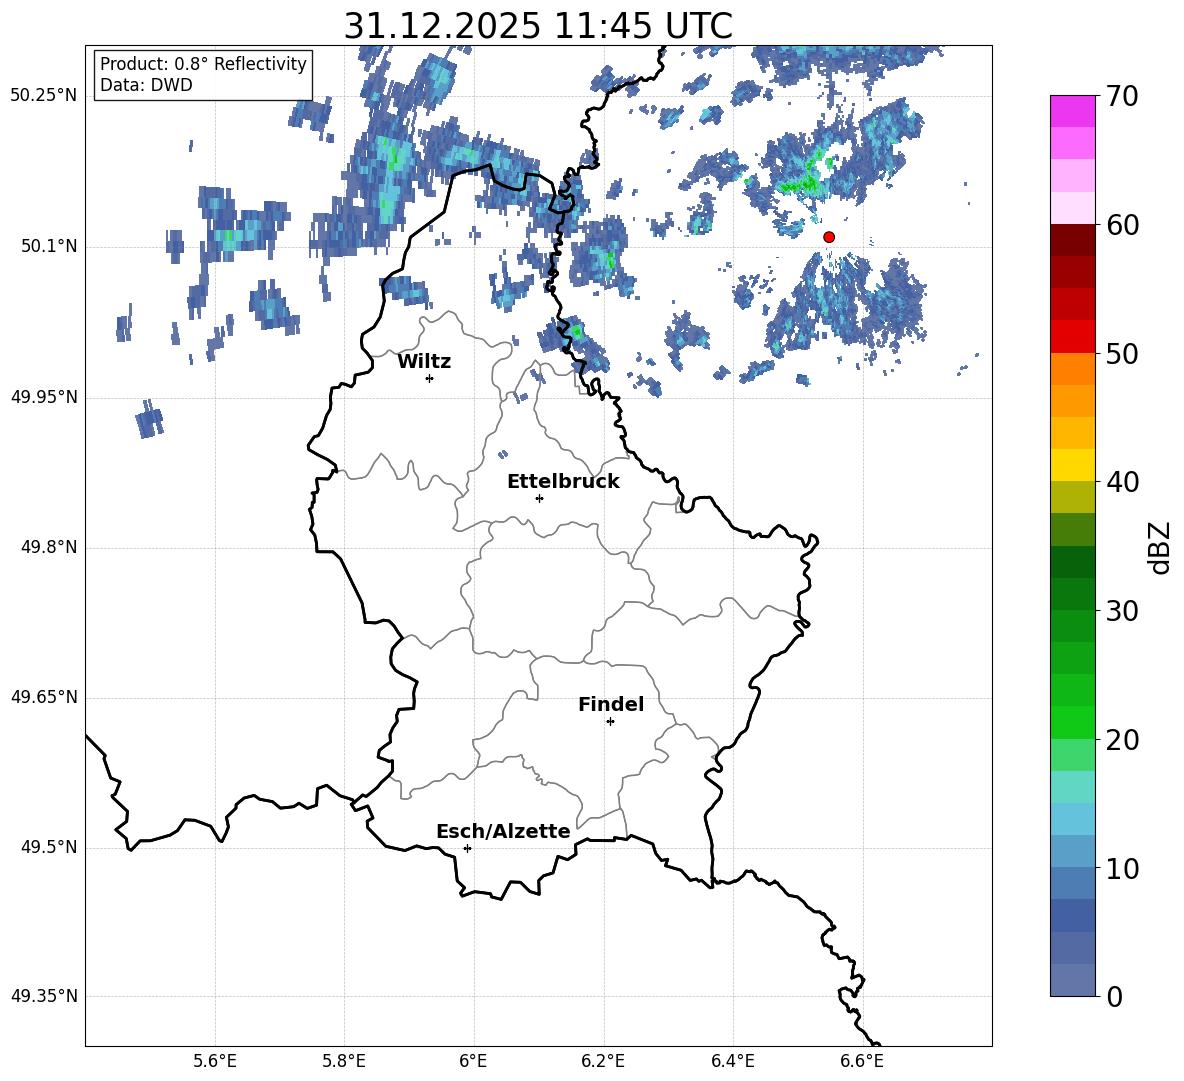This screenshot has height=1081, width=1184.
Task: Click the 49.35°N latitude label
Action: pos(44,996)
